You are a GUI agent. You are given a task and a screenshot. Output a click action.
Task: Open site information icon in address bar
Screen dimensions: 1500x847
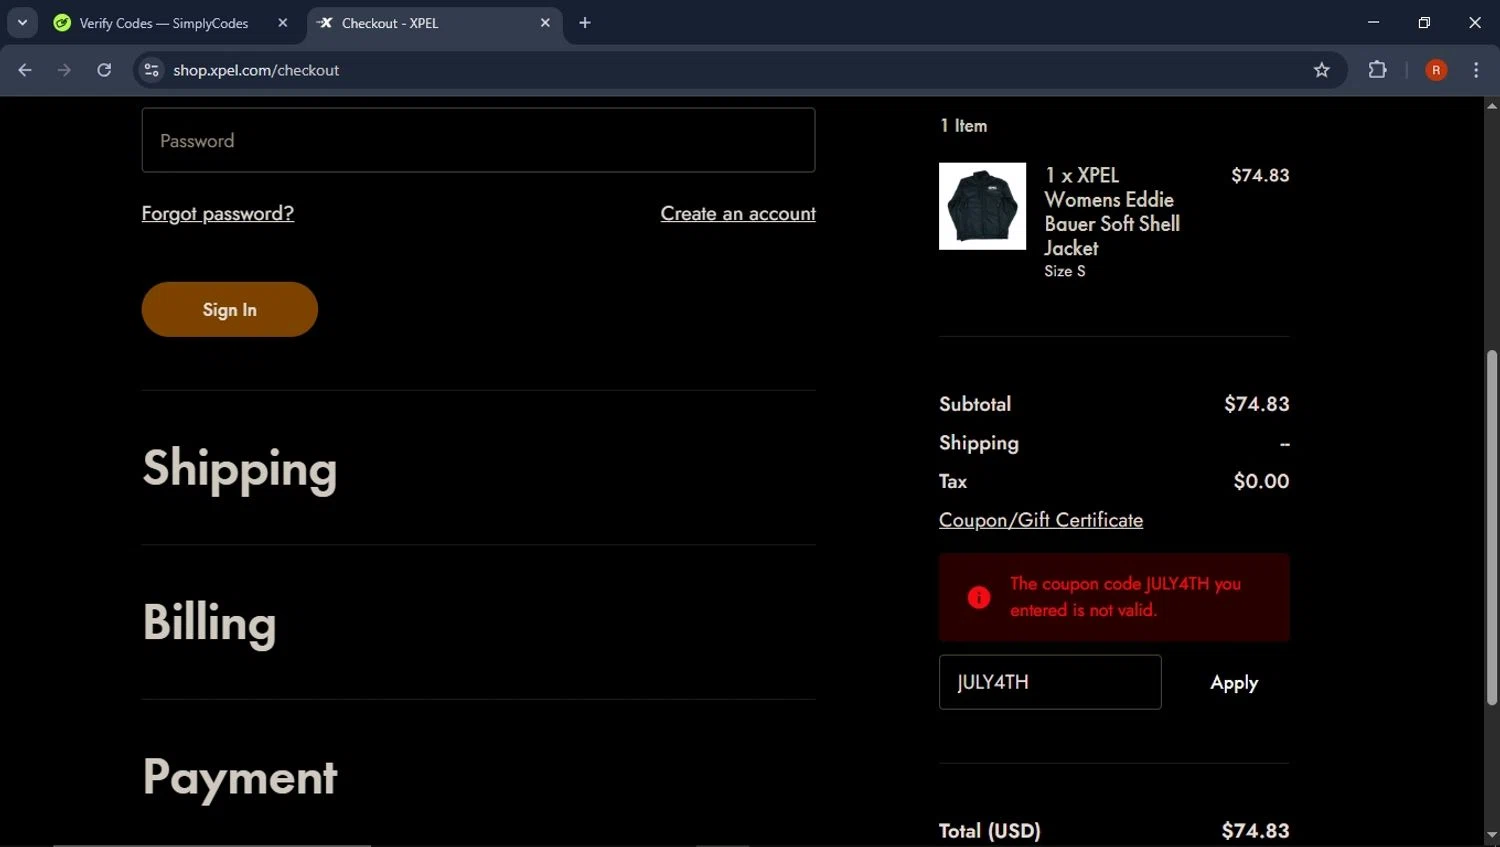coord(151,70)
